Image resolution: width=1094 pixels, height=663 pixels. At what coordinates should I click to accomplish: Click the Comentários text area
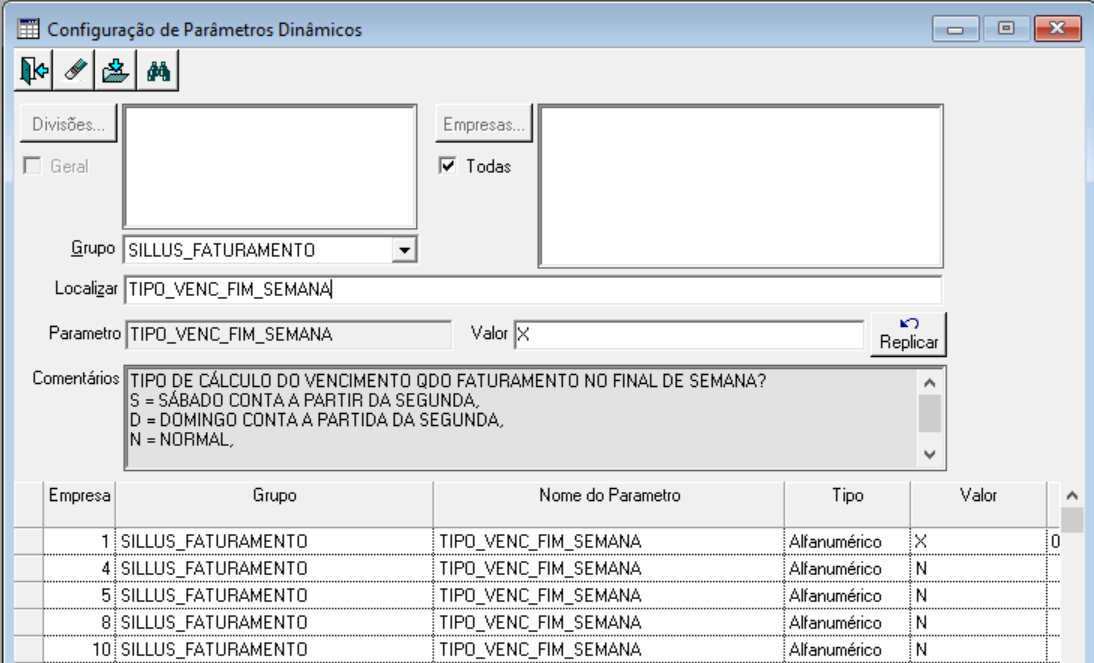click(521, 418)
